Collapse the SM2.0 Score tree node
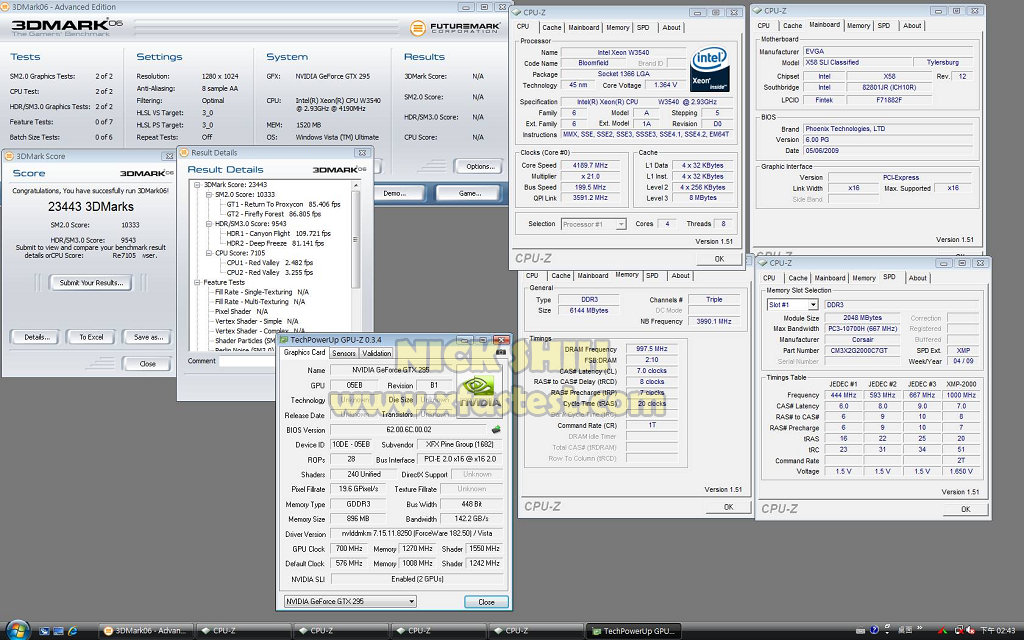 pyautogui.click(x=208, y=194)
